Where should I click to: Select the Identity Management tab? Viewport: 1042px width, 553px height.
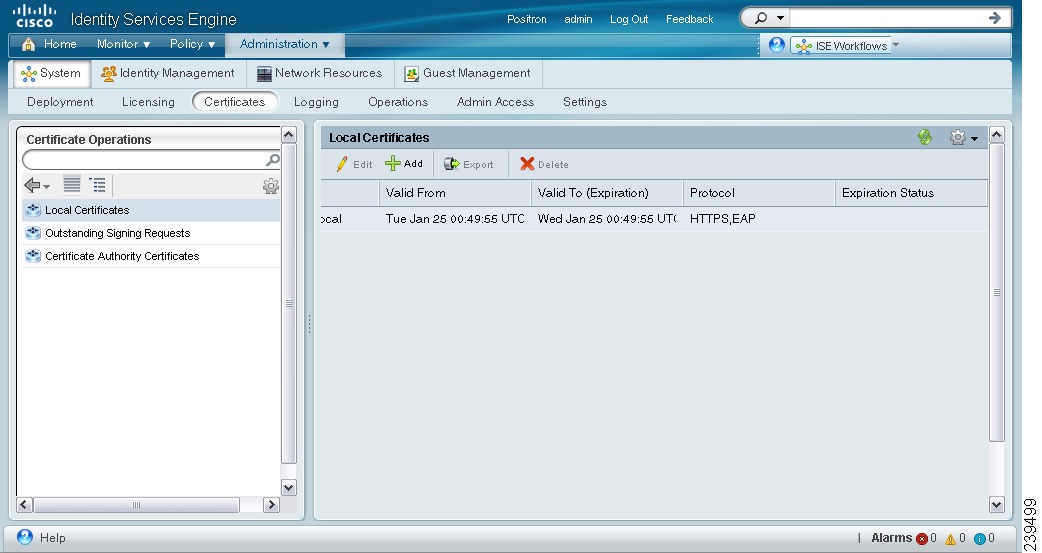pos(167,73)
